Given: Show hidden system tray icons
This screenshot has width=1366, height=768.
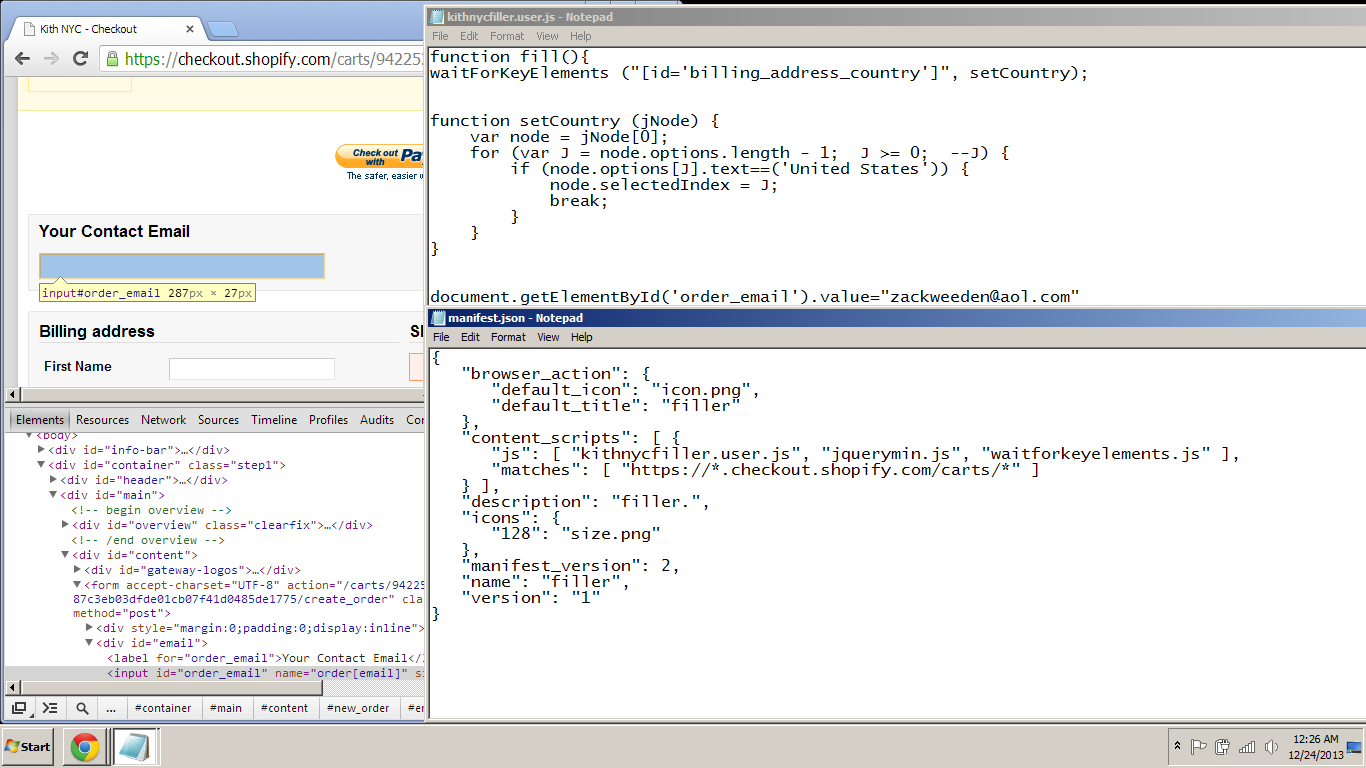Looking at the screenshot, I should pyautogui.click(x=1178, y=747).
